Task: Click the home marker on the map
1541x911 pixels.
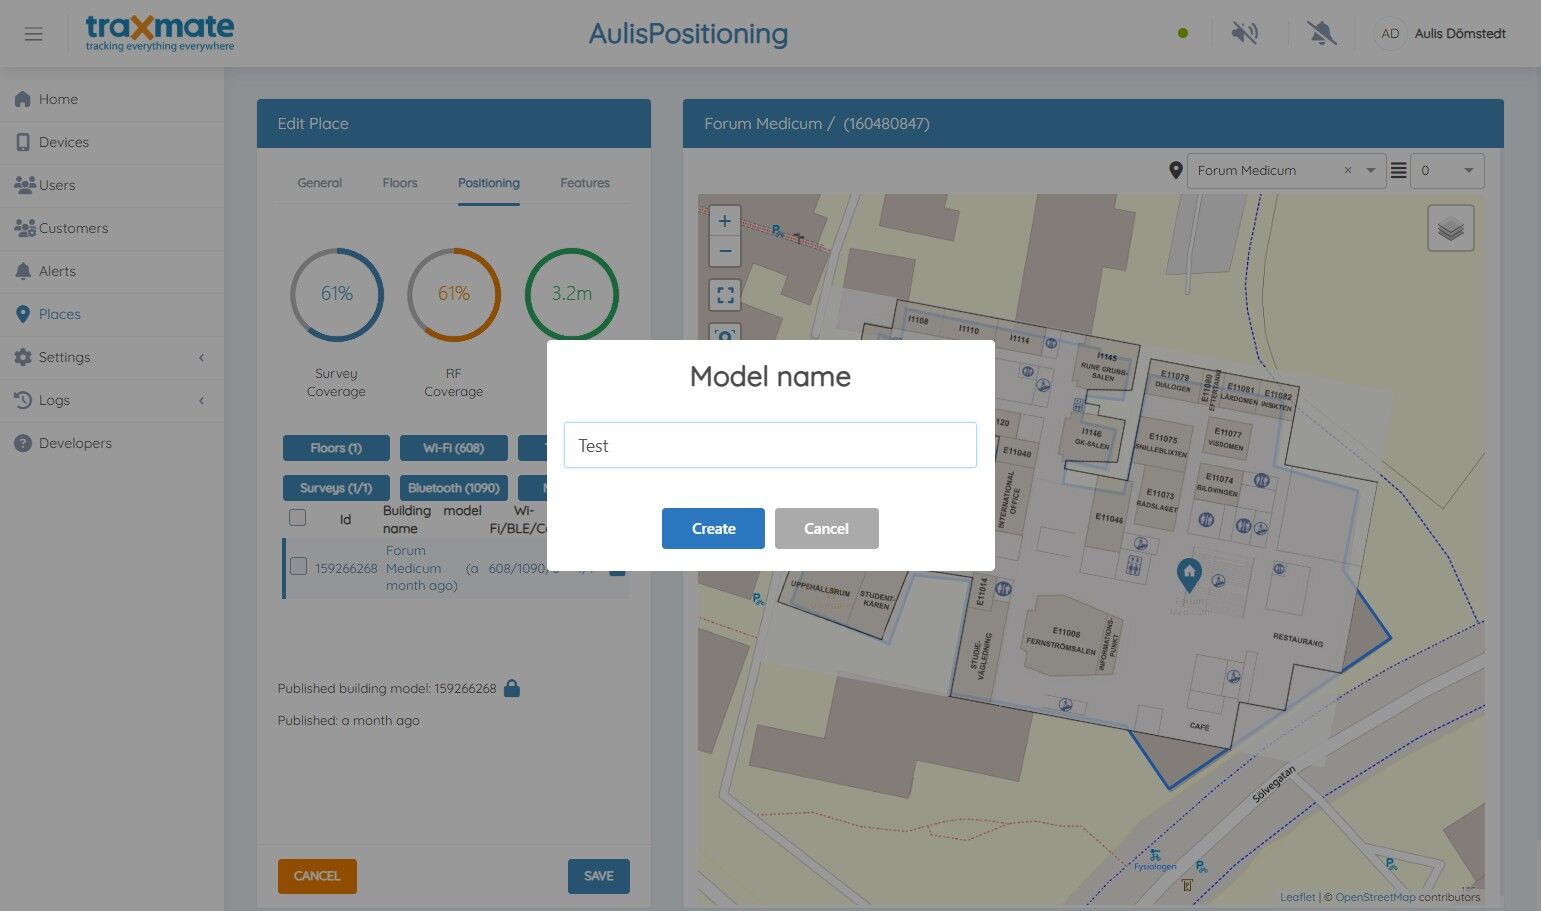Action: [1189, 573]
